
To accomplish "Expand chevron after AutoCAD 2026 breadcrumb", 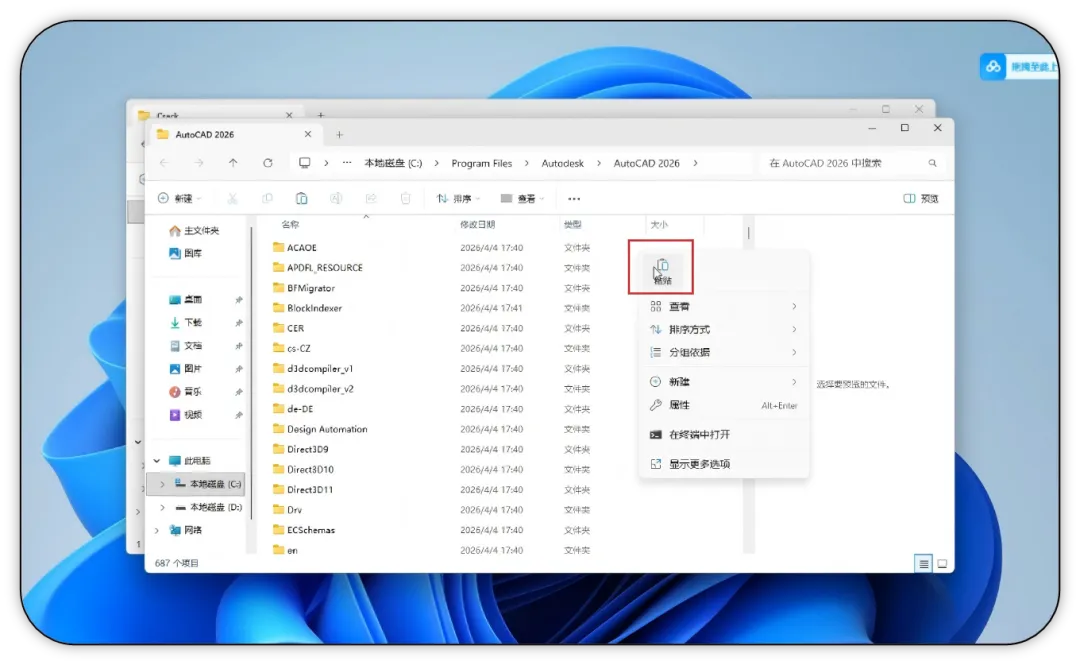I will click(x=695, y=163).
